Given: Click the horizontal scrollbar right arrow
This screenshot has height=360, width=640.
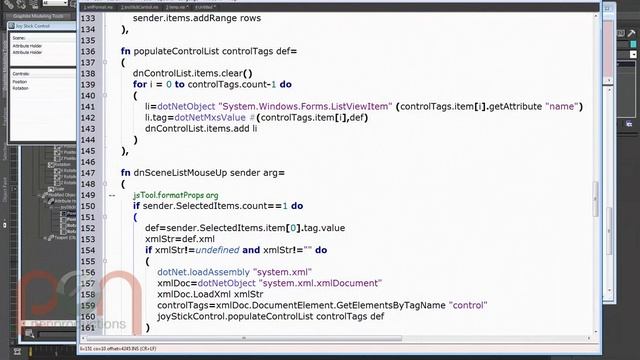Looking at the screenshot, I should 589,338.
